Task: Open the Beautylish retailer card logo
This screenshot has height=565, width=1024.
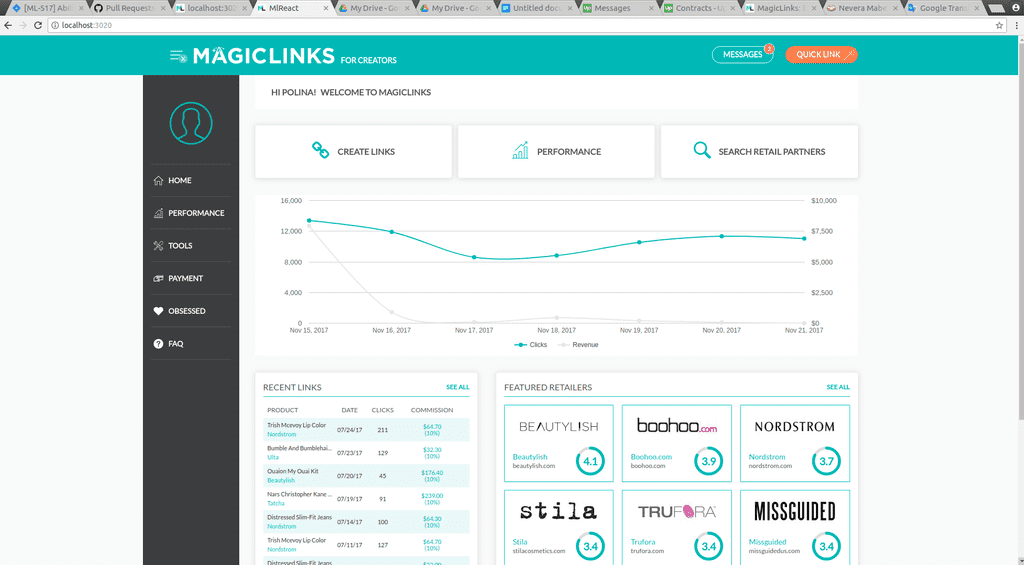Action: pos(559,427)
